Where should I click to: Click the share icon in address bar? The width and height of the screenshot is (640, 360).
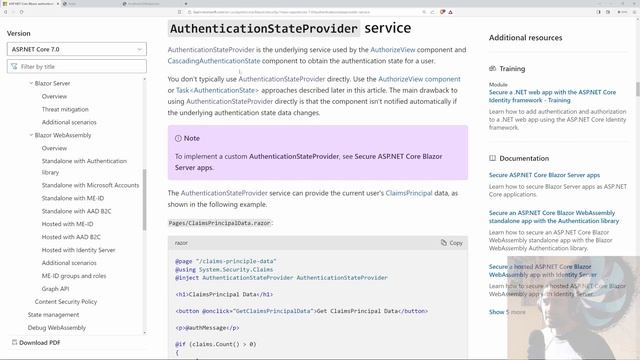(433, 12)
